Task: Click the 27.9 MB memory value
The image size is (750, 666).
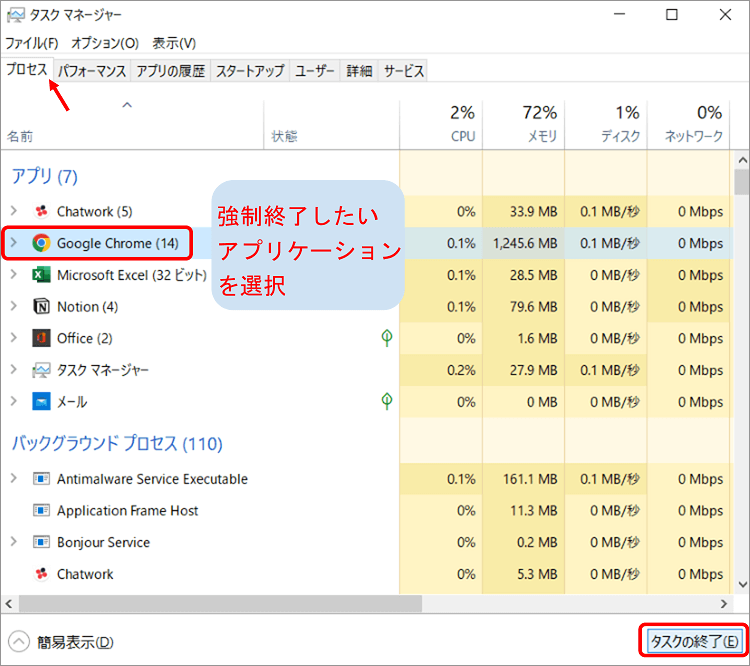Action: [x=533, y=370]
